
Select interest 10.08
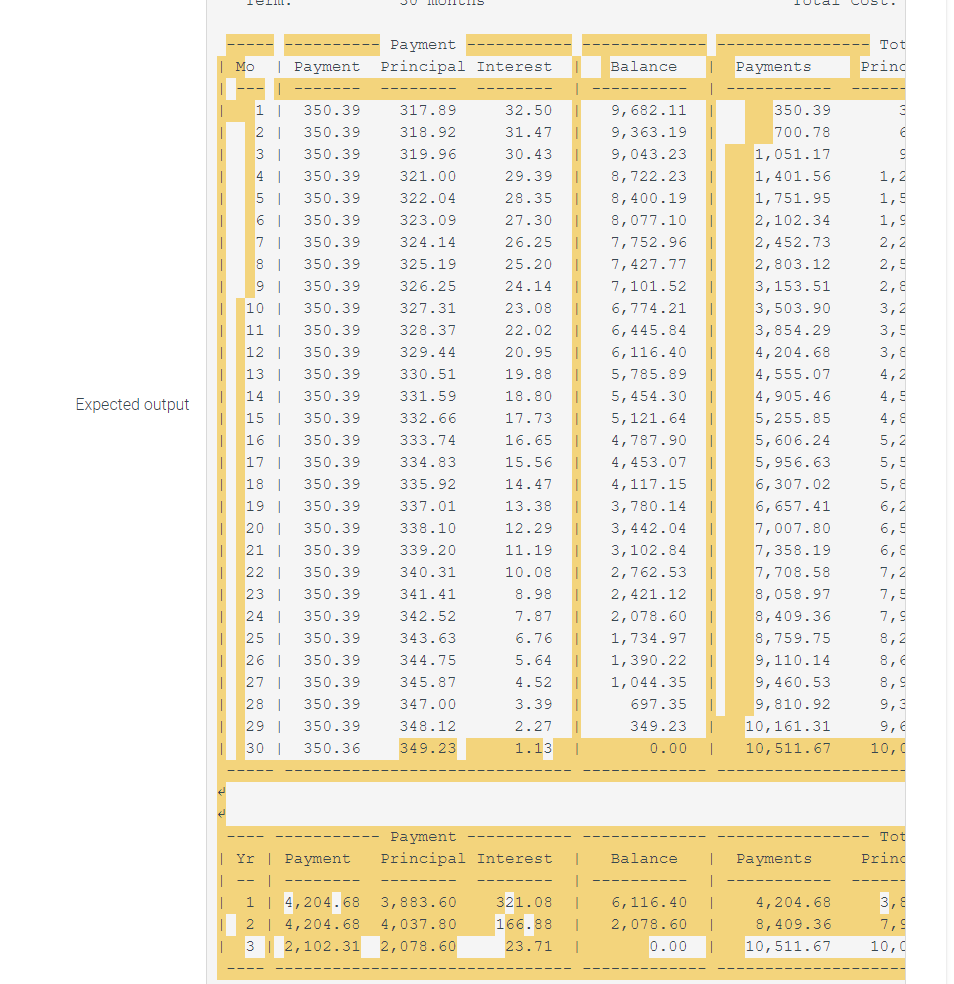(528, 572)
